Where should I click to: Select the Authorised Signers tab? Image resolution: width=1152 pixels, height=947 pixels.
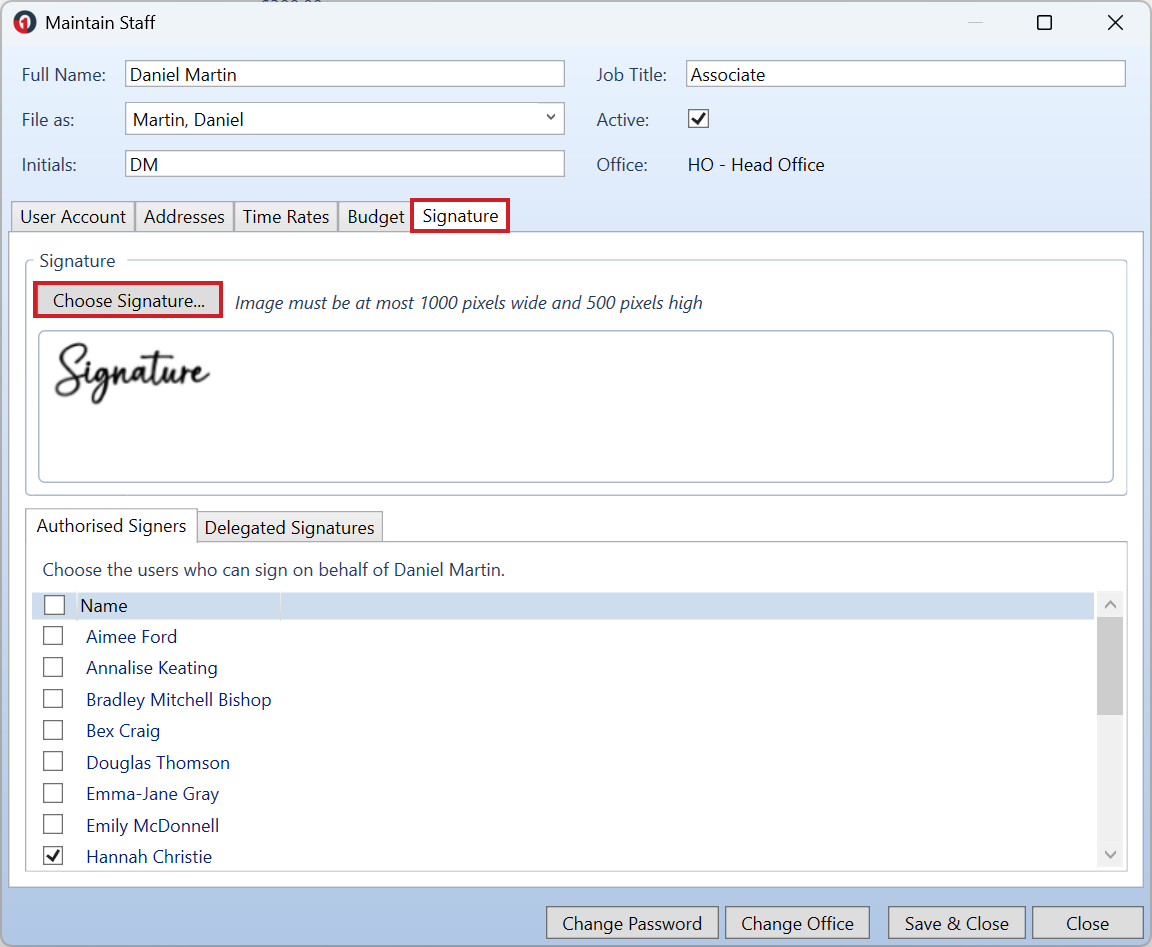click(x=111, y=526)
